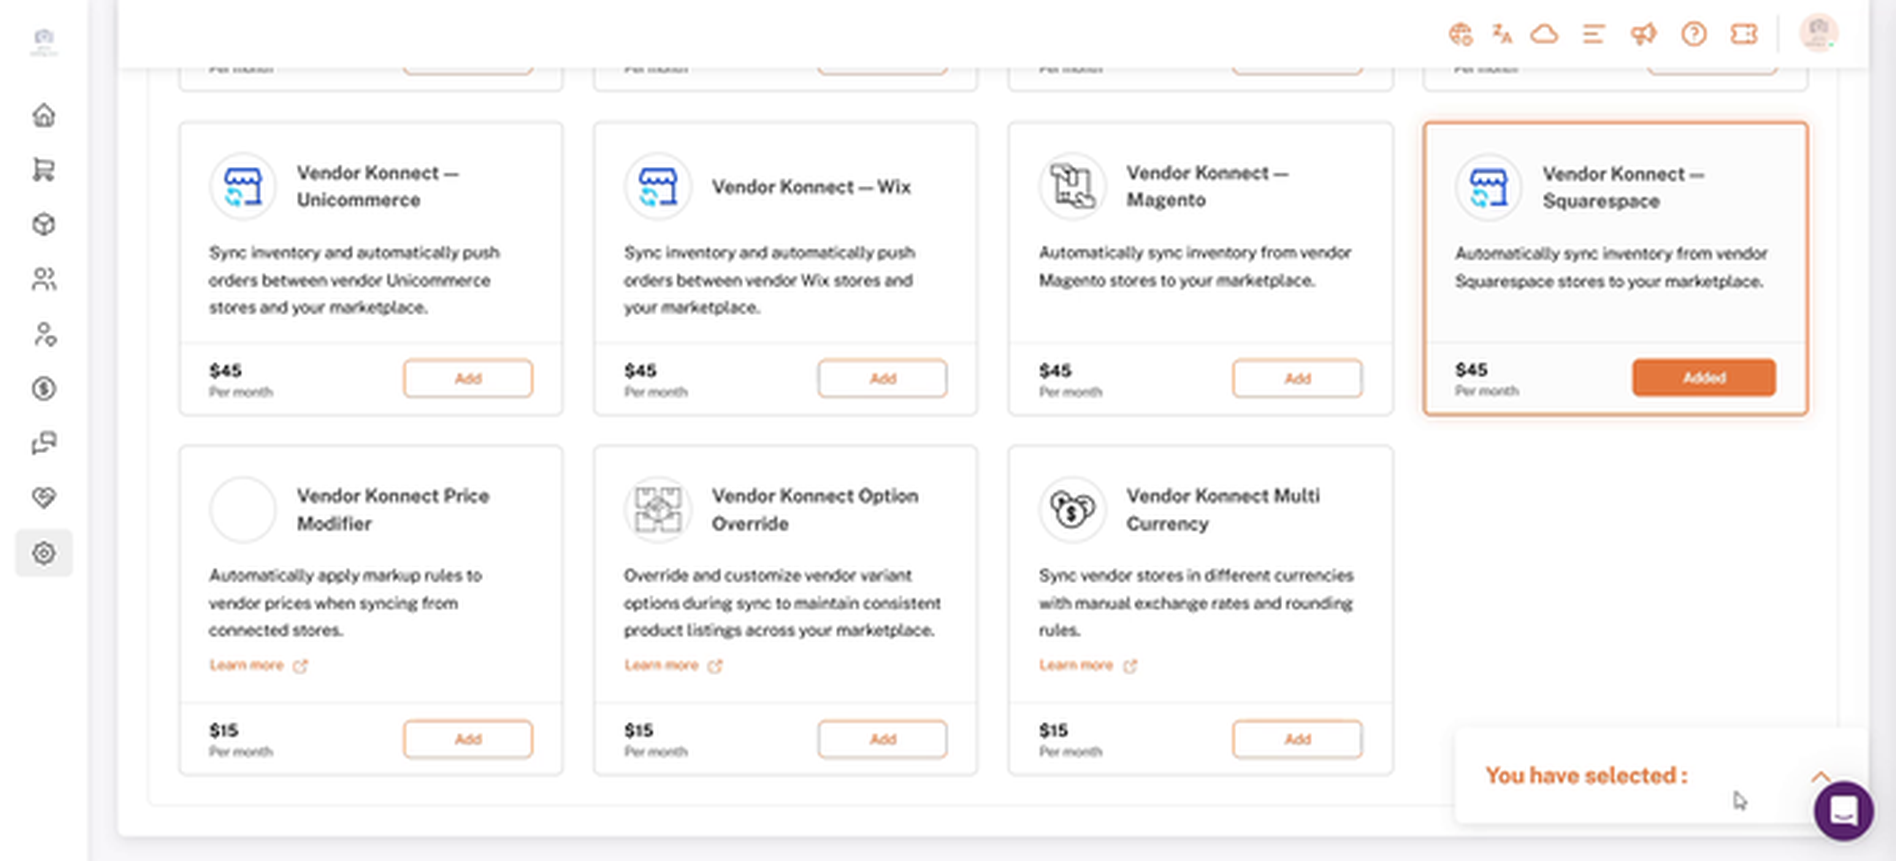Screen dimensions: 1896x861
Task: Click the Vendor Konnect Multi Currency icon
Action: click(x=1073, y=509)
